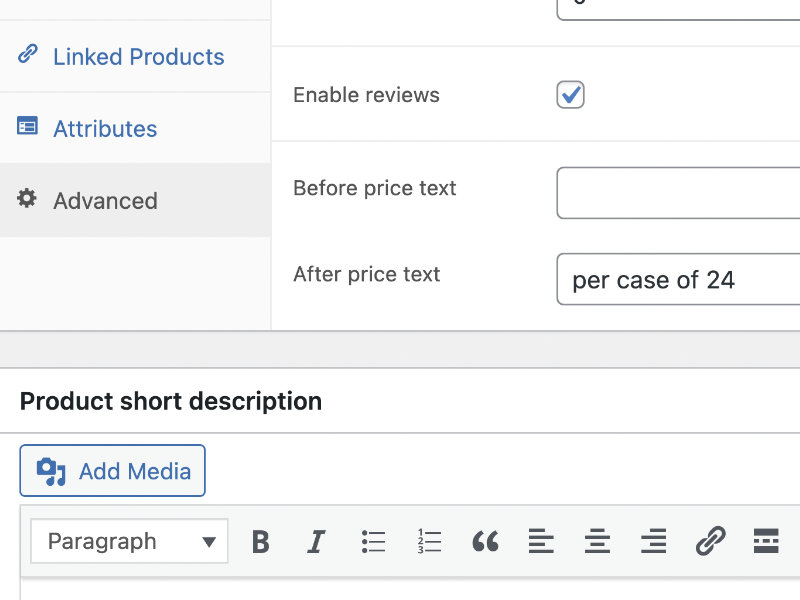Open the Paragraph style dropdown
Viewport: 800px width, 600px height.
[x=128, y=541]
